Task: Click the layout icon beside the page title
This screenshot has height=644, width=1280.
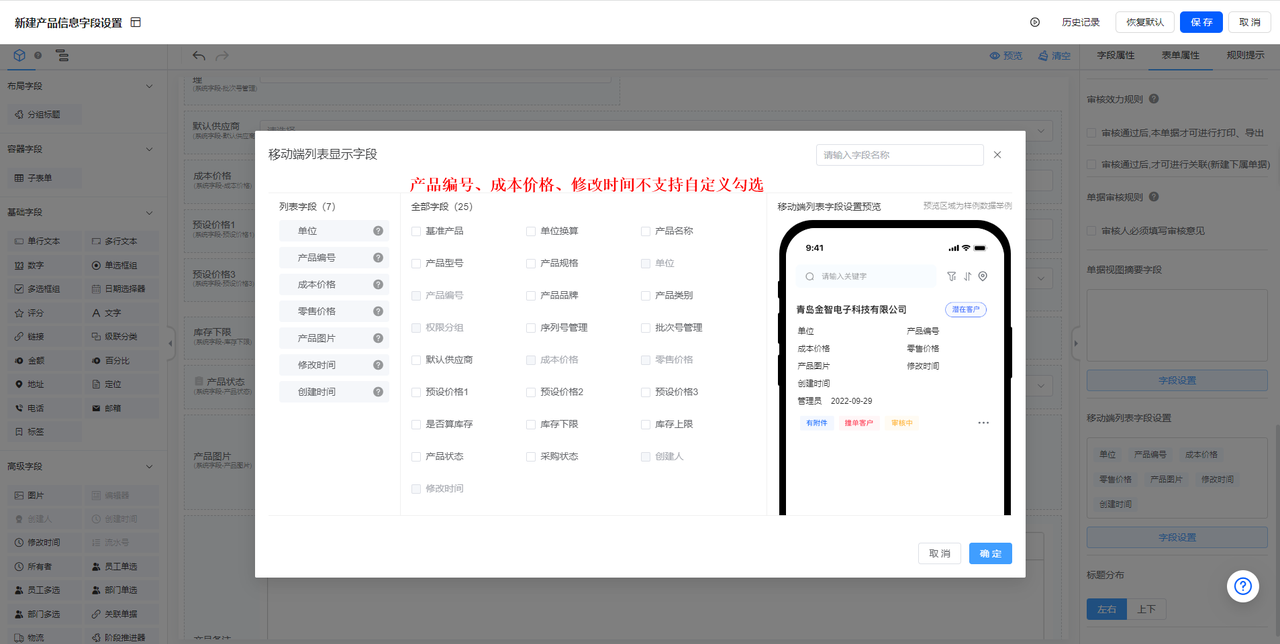Action: (136, 22)
